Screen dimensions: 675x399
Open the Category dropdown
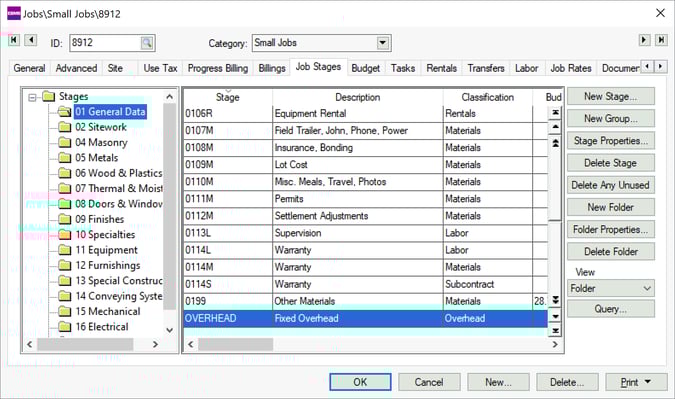(382, 43)
